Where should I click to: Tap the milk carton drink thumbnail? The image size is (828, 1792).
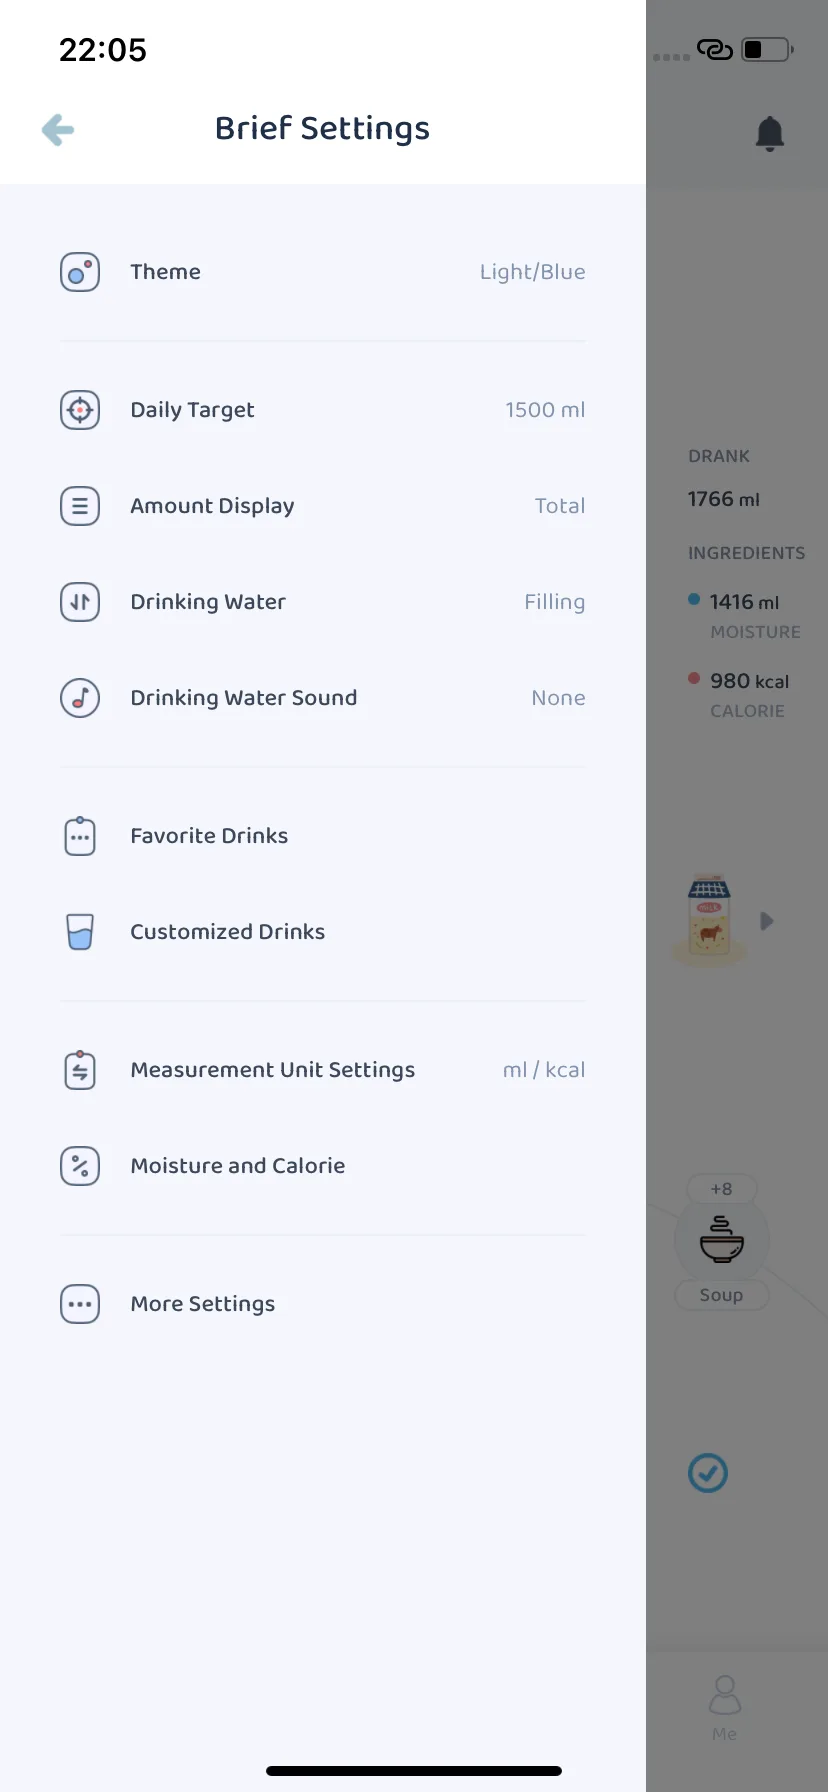709,918
